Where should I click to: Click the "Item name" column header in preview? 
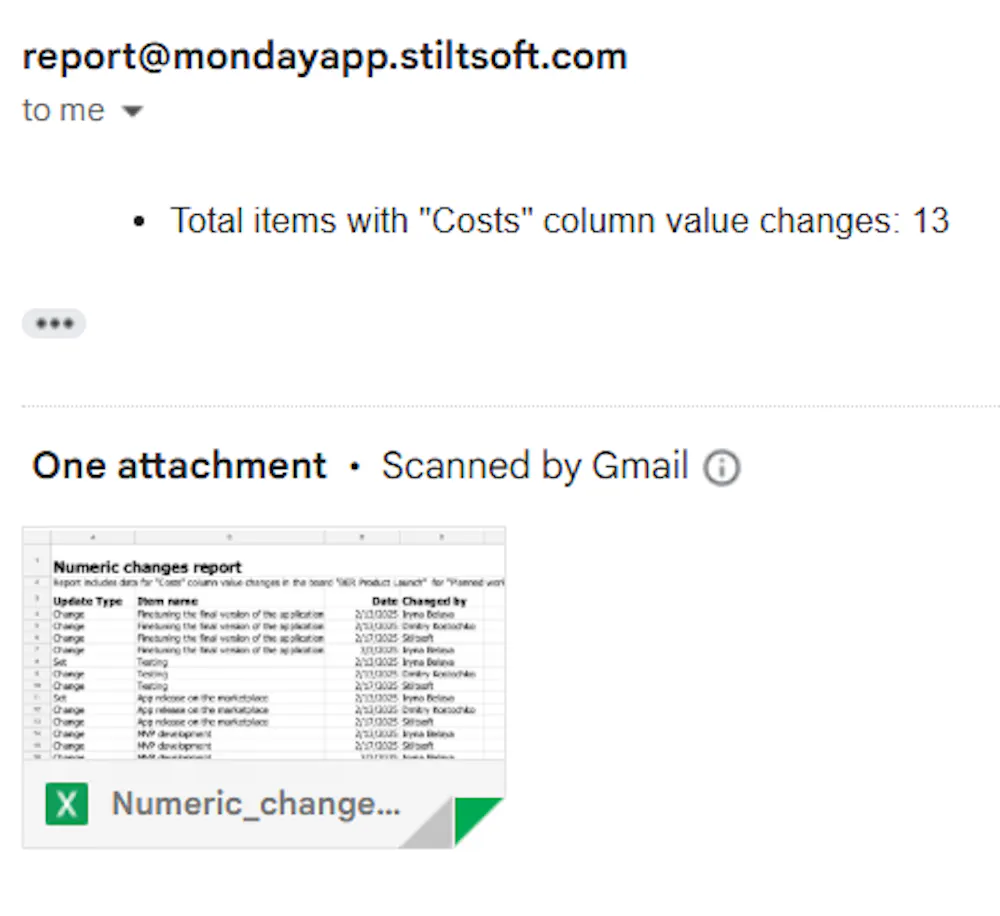167,602
